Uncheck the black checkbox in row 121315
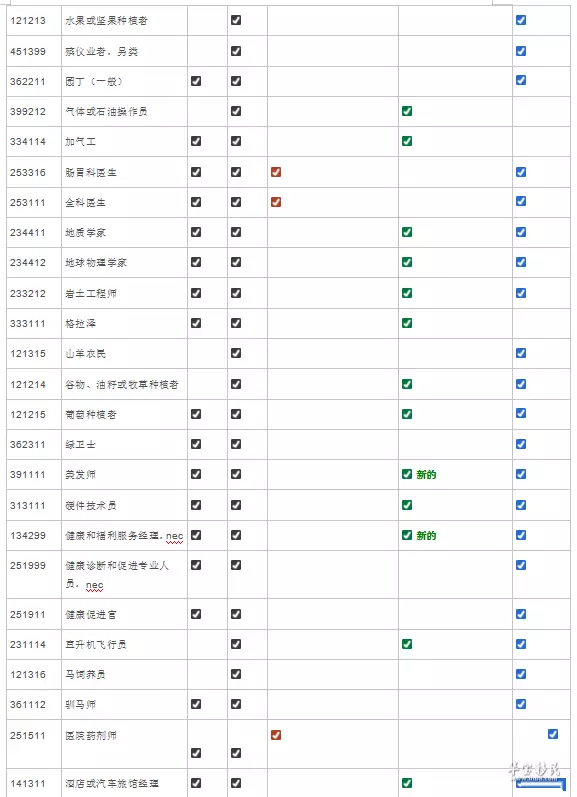The image size is (577, 797). click(236, 353)
